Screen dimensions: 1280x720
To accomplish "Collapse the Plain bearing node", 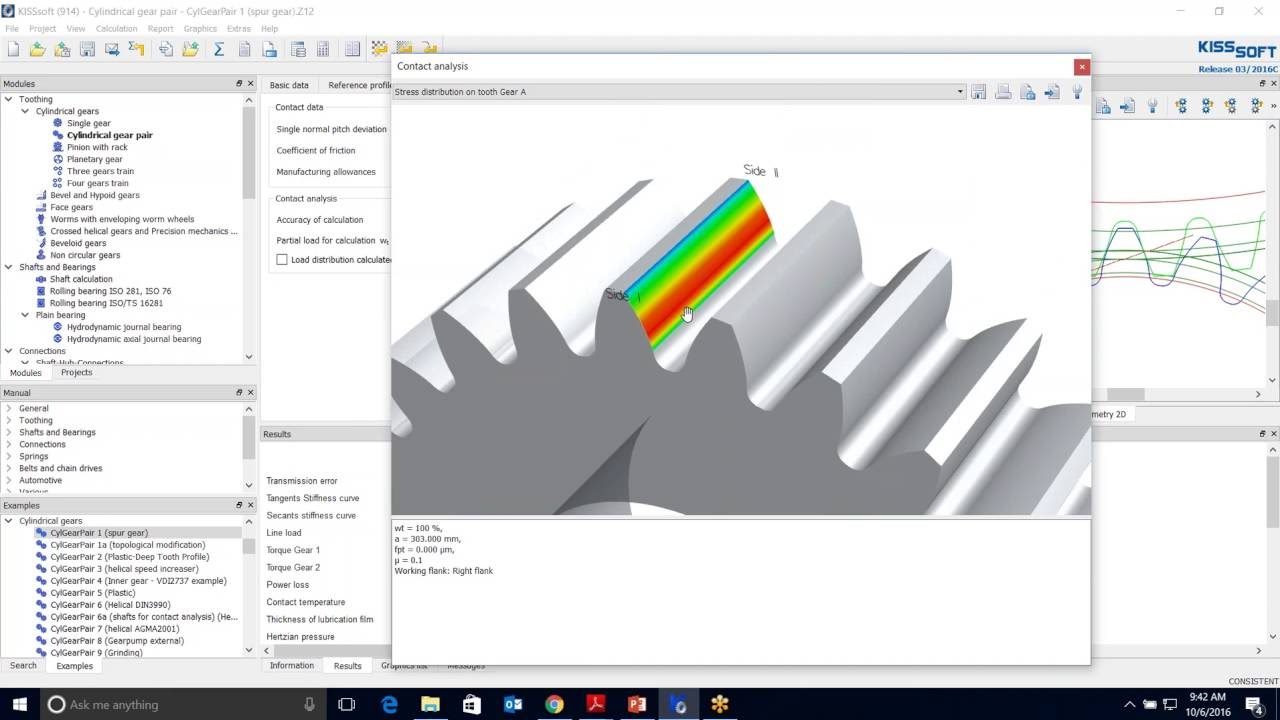I will click(x=26, y=315).
